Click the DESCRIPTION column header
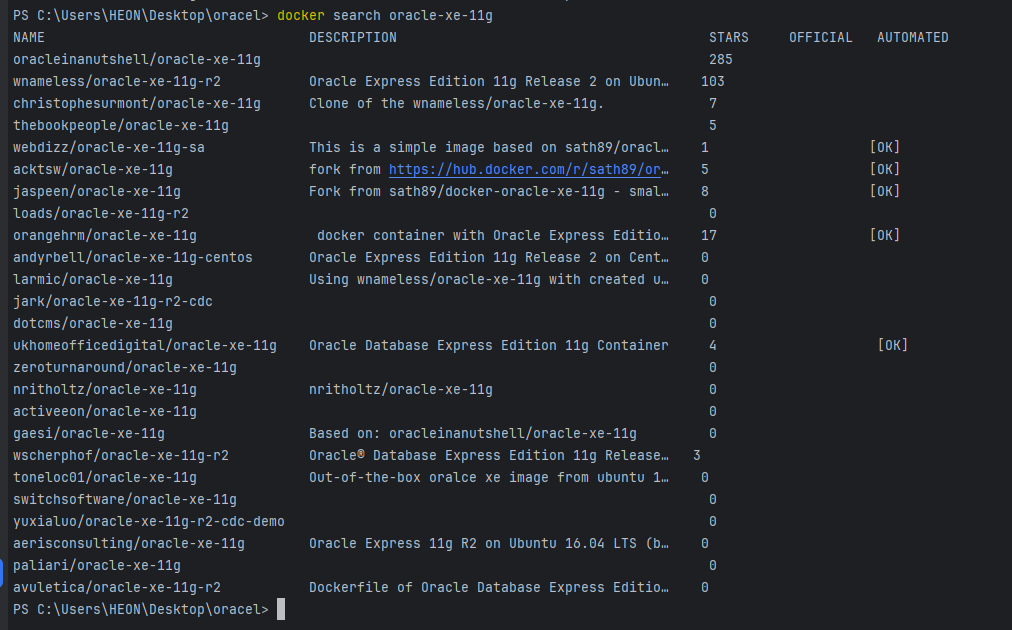 point(353,37)
